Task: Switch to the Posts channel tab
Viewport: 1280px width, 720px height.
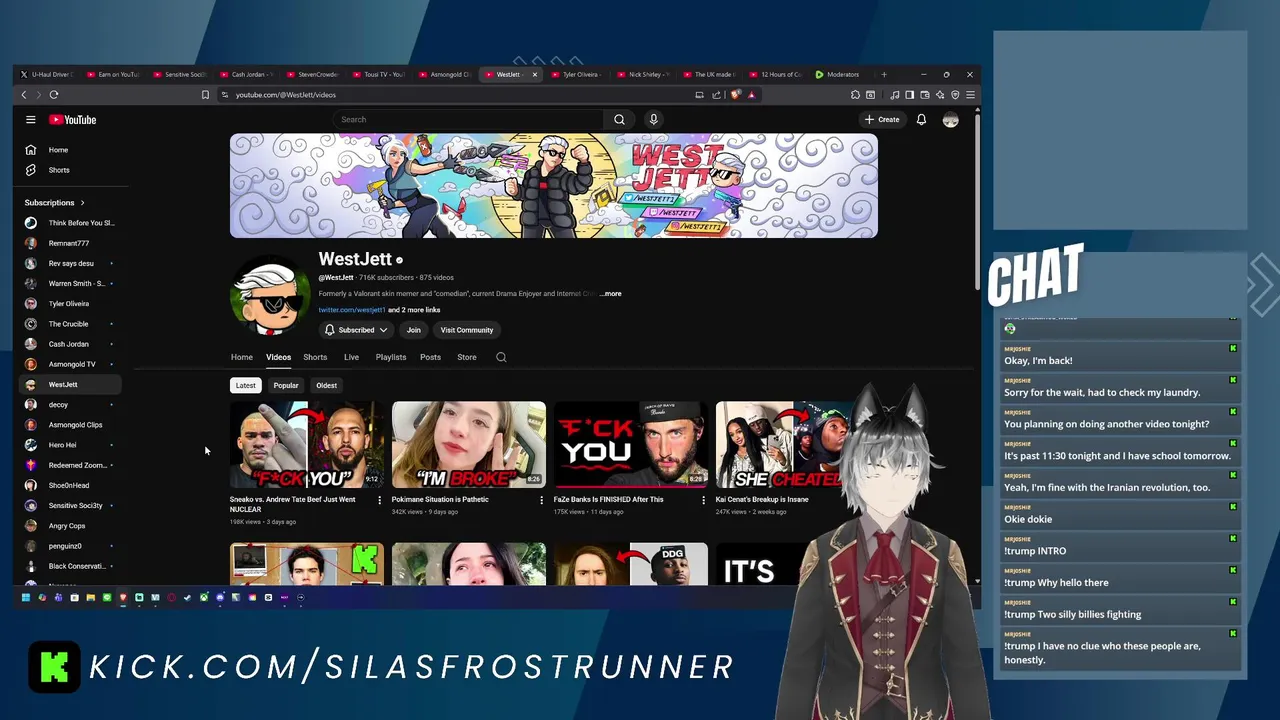Action: [x=430, y=357]
